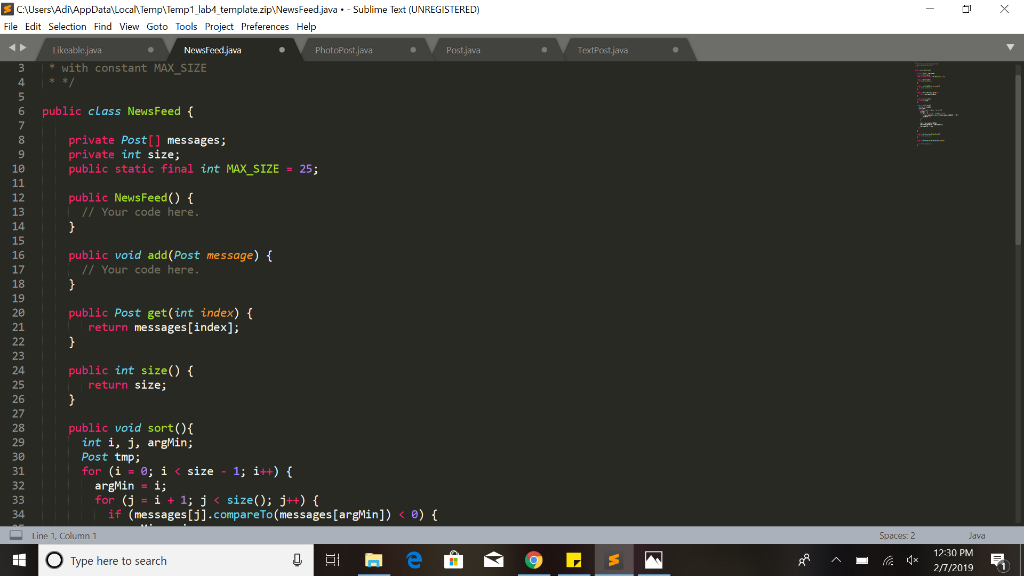This screenshot has height=576, width=1024.
Task: Open the Action Center notifications icon
Action: coord(999,560)
